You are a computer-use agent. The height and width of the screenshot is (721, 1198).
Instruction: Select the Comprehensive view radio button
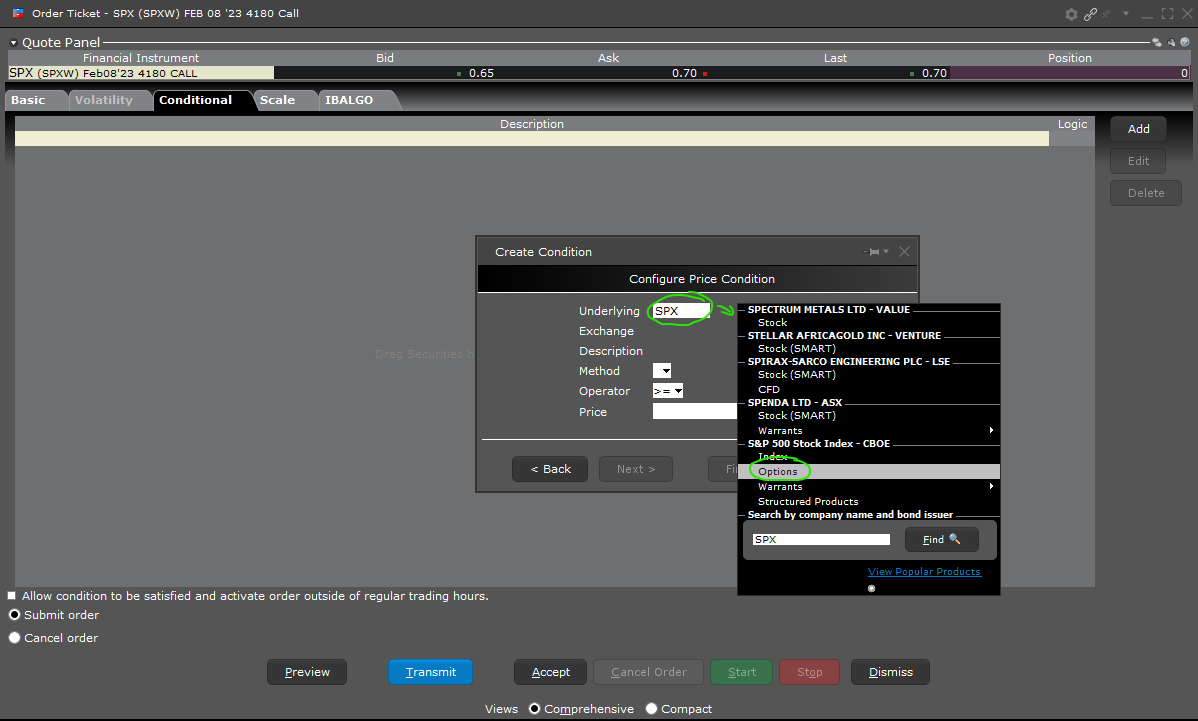click(x=535, y=709)
